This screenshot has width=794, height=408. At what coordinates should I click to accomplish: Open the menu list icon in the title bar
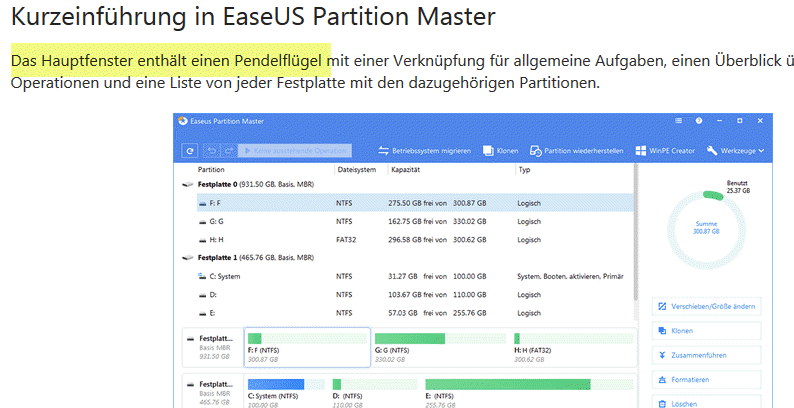point(679,121)
